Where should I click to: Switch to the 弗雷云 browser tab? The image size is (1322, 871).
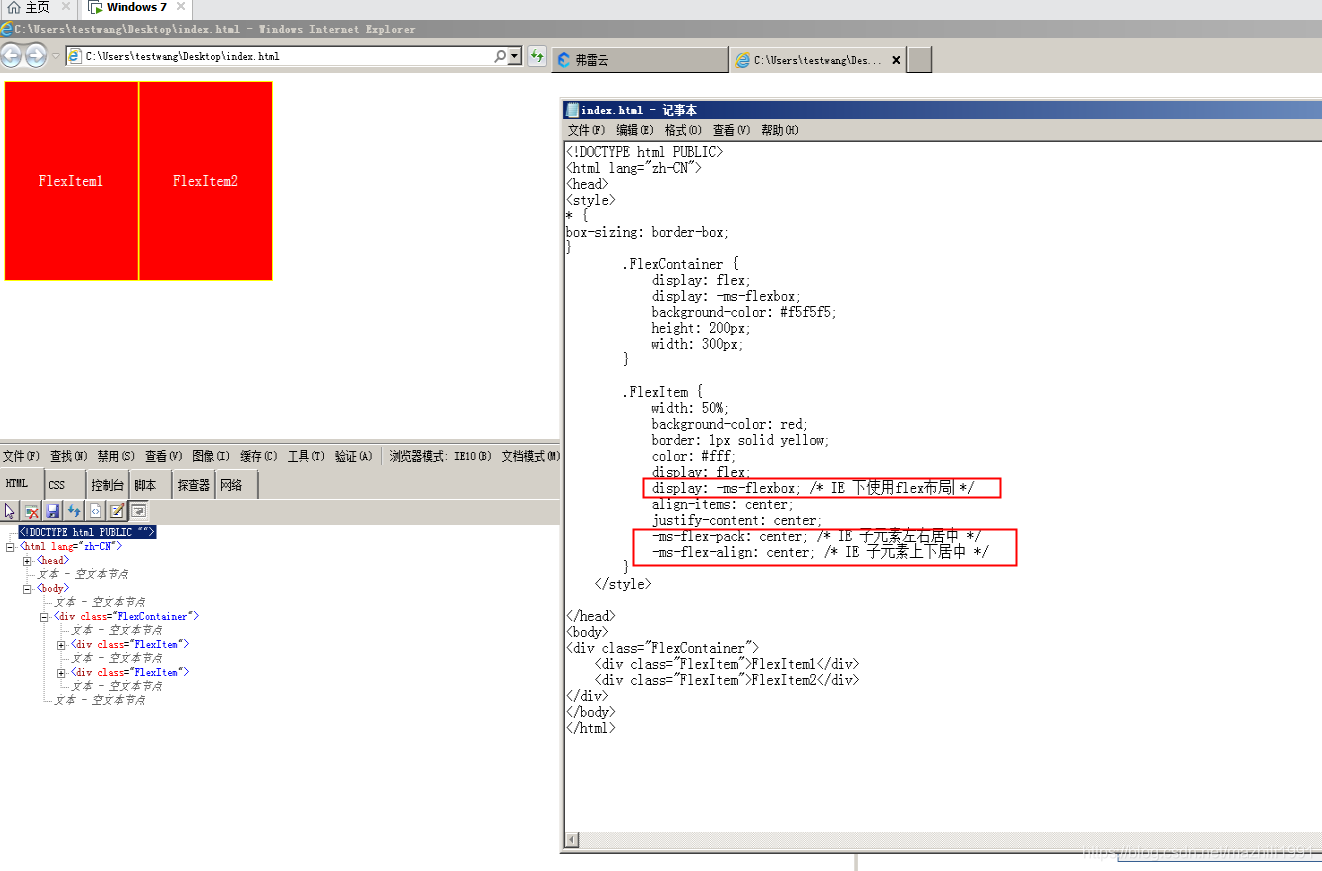[640, 60]
